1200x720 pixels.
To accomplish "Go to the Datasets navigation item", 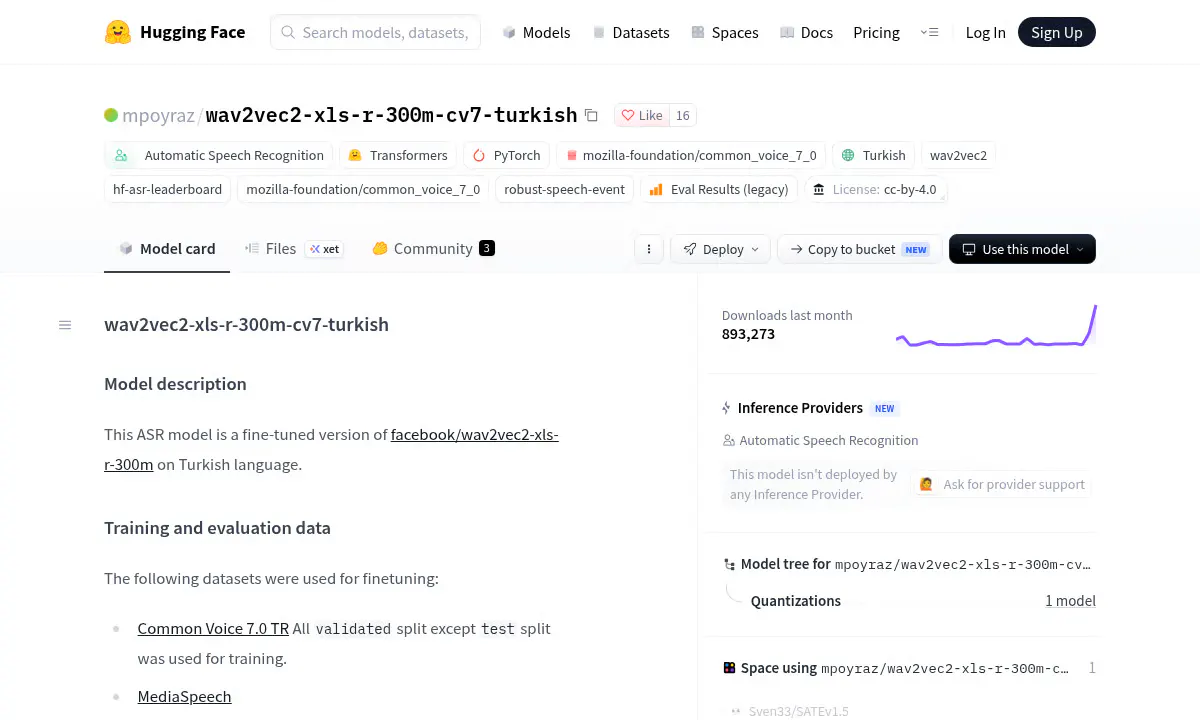I will coord(631,32).
